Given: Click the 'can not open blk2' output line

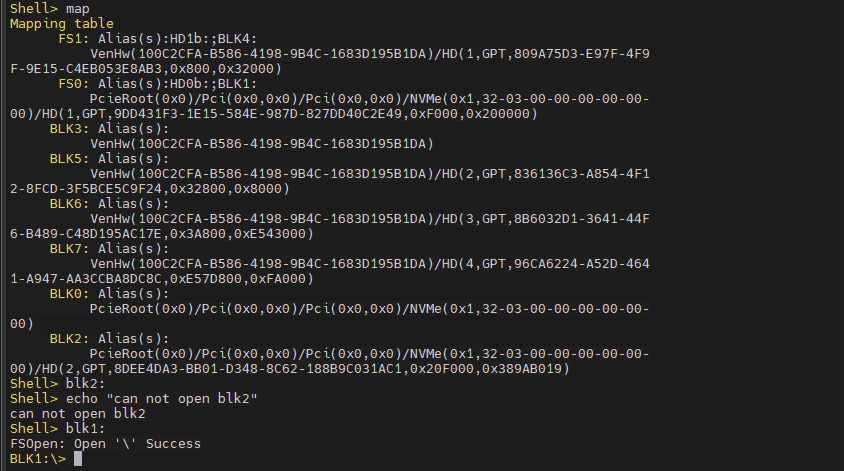Looking at the screenshot, I should pyautogui.click(x=78, y=414).
